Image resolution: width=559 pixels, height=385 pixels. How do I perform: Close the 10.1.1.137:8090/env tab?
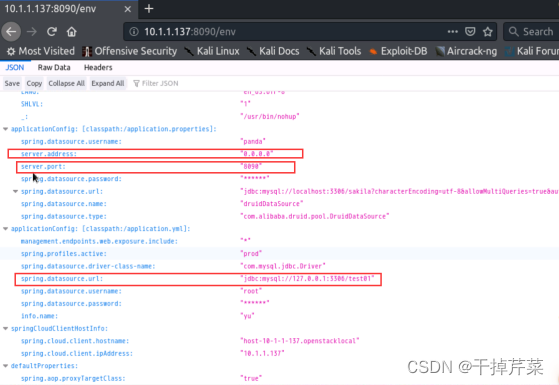coord(127,9)
